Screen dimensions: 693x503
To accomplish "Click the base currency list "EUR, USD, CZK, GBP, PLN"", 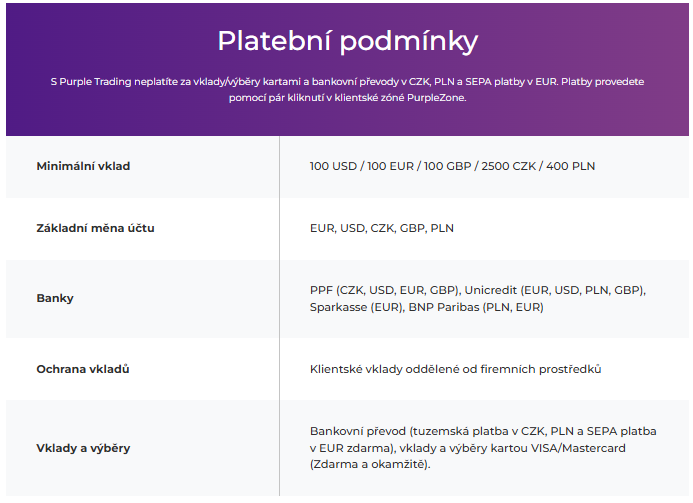I will click(x=382, y=228).
